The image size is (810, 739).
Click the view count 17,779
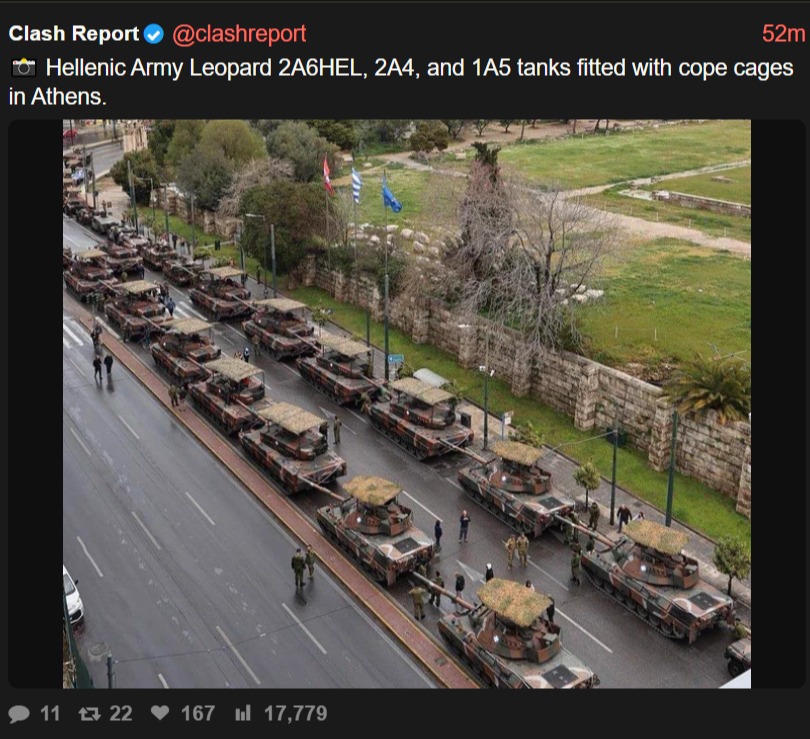pos(295,714)
